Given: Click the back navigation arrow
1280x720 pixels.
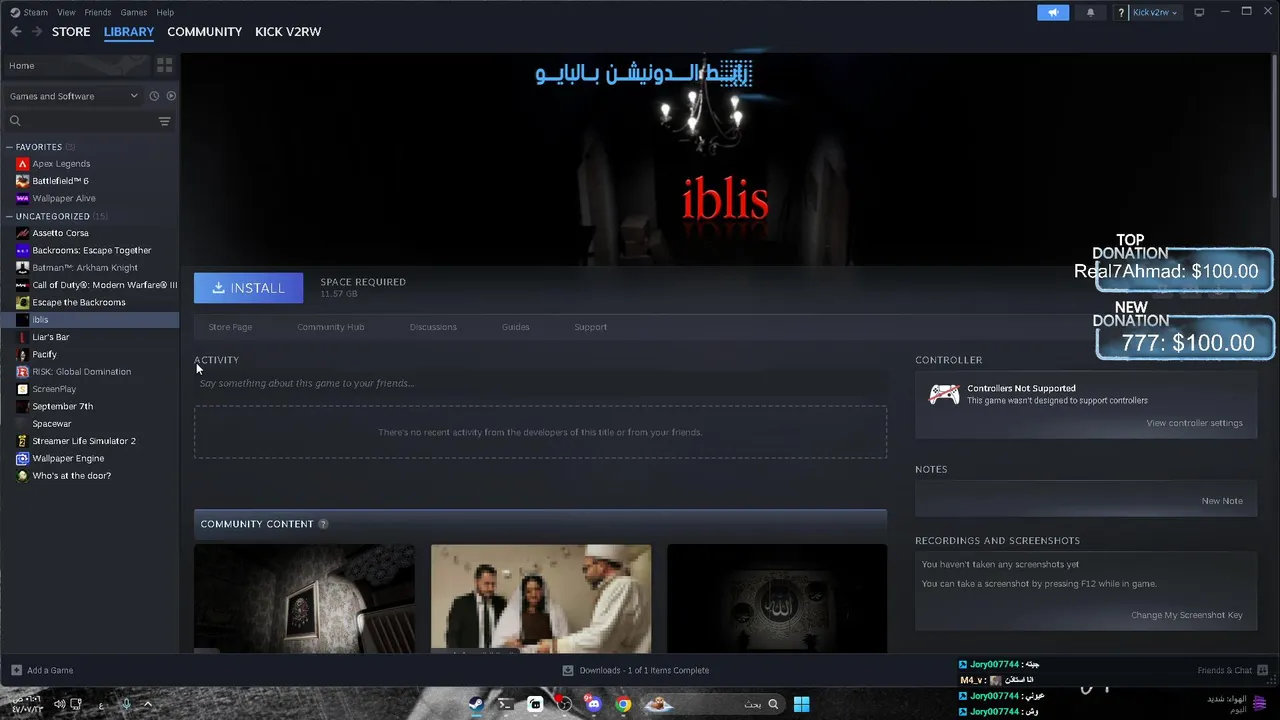Looking at the screenshot, I should [16, 32].
